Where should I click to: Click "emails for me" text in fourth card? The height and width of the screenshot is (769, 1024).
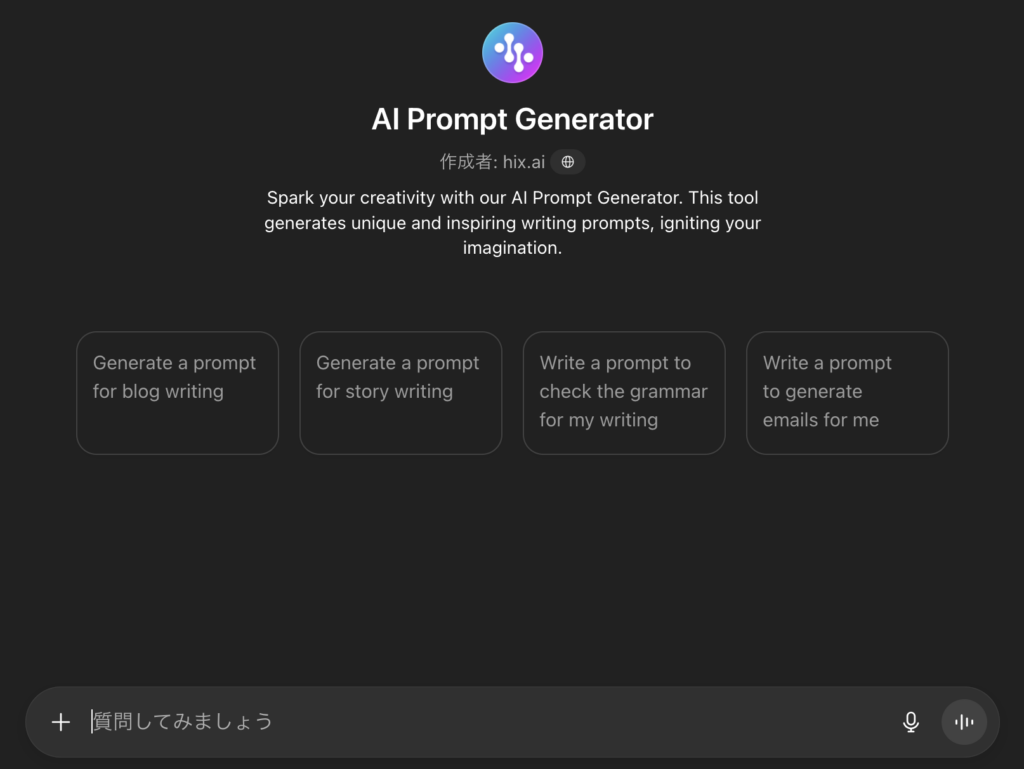click(821, 420)
